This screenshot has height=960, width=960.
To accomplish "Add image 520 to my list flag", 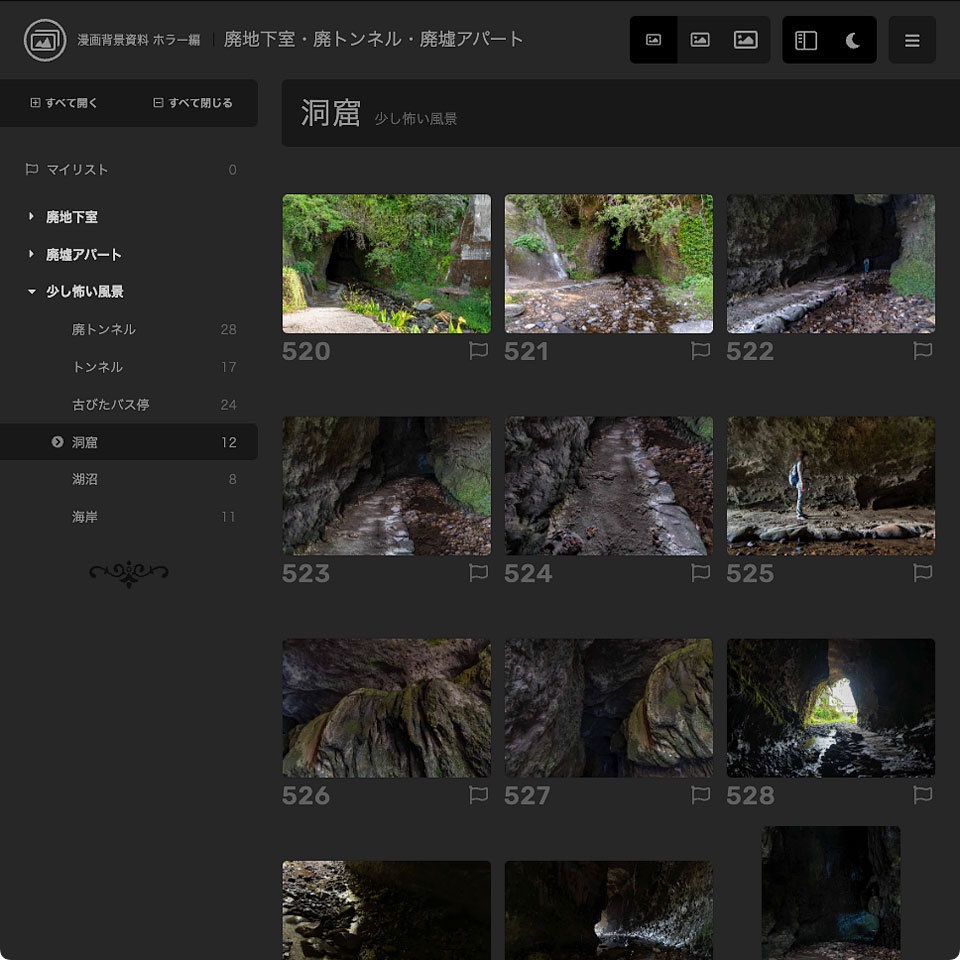I will point(478,351).
